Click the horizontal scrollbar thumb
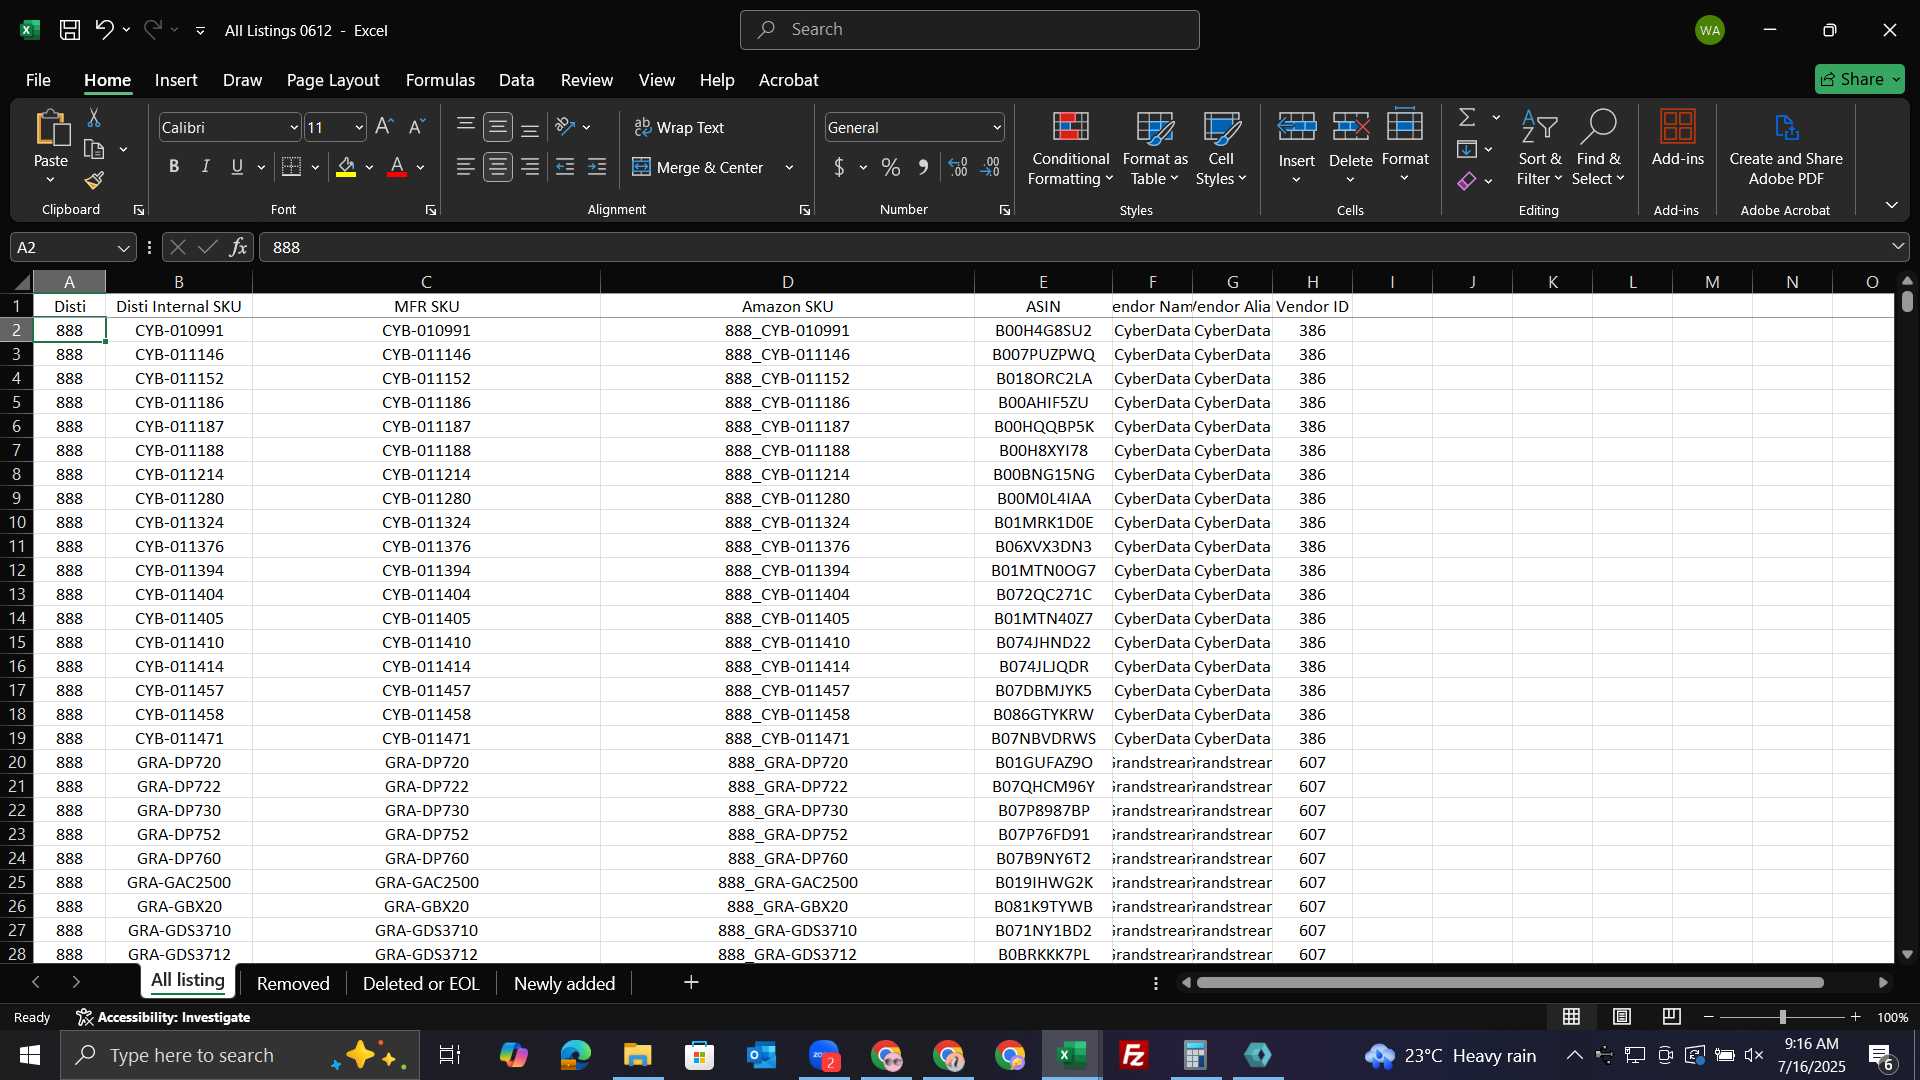 tap(1510, 983)
